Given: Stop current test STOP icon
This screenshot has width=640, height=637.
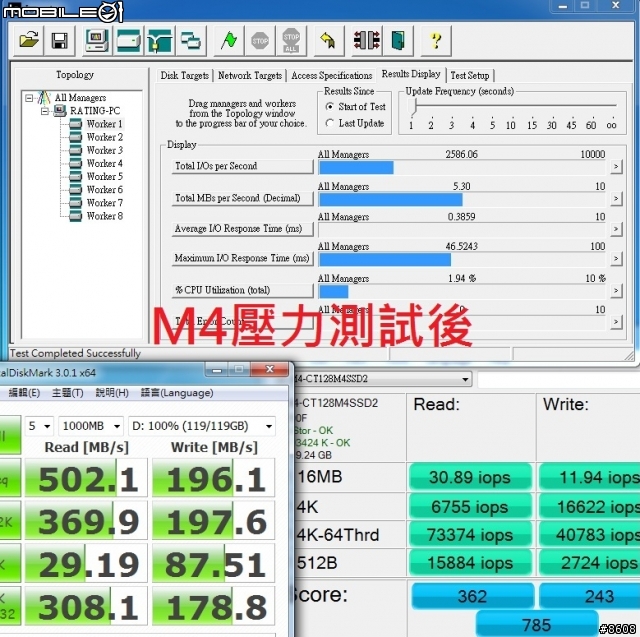Looking at the screenshot, I should [x=260, y=41].
